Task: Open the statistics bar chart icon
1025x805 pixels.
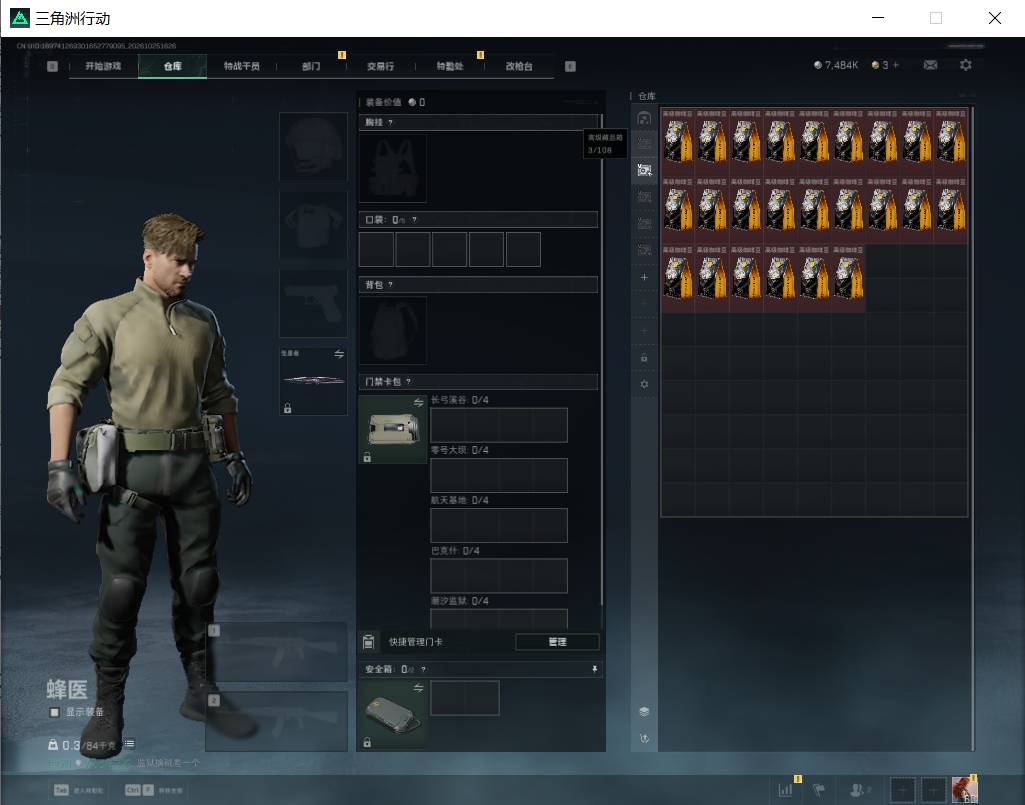Action: [786, 790]
